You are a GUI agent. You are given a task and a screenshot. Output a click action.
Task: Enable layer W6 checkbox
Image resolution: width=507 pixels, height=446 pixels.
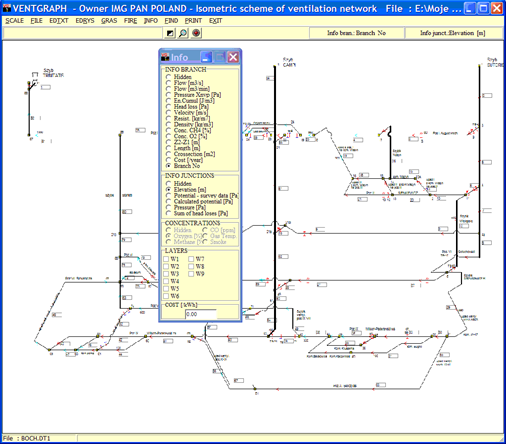point(166,296)
